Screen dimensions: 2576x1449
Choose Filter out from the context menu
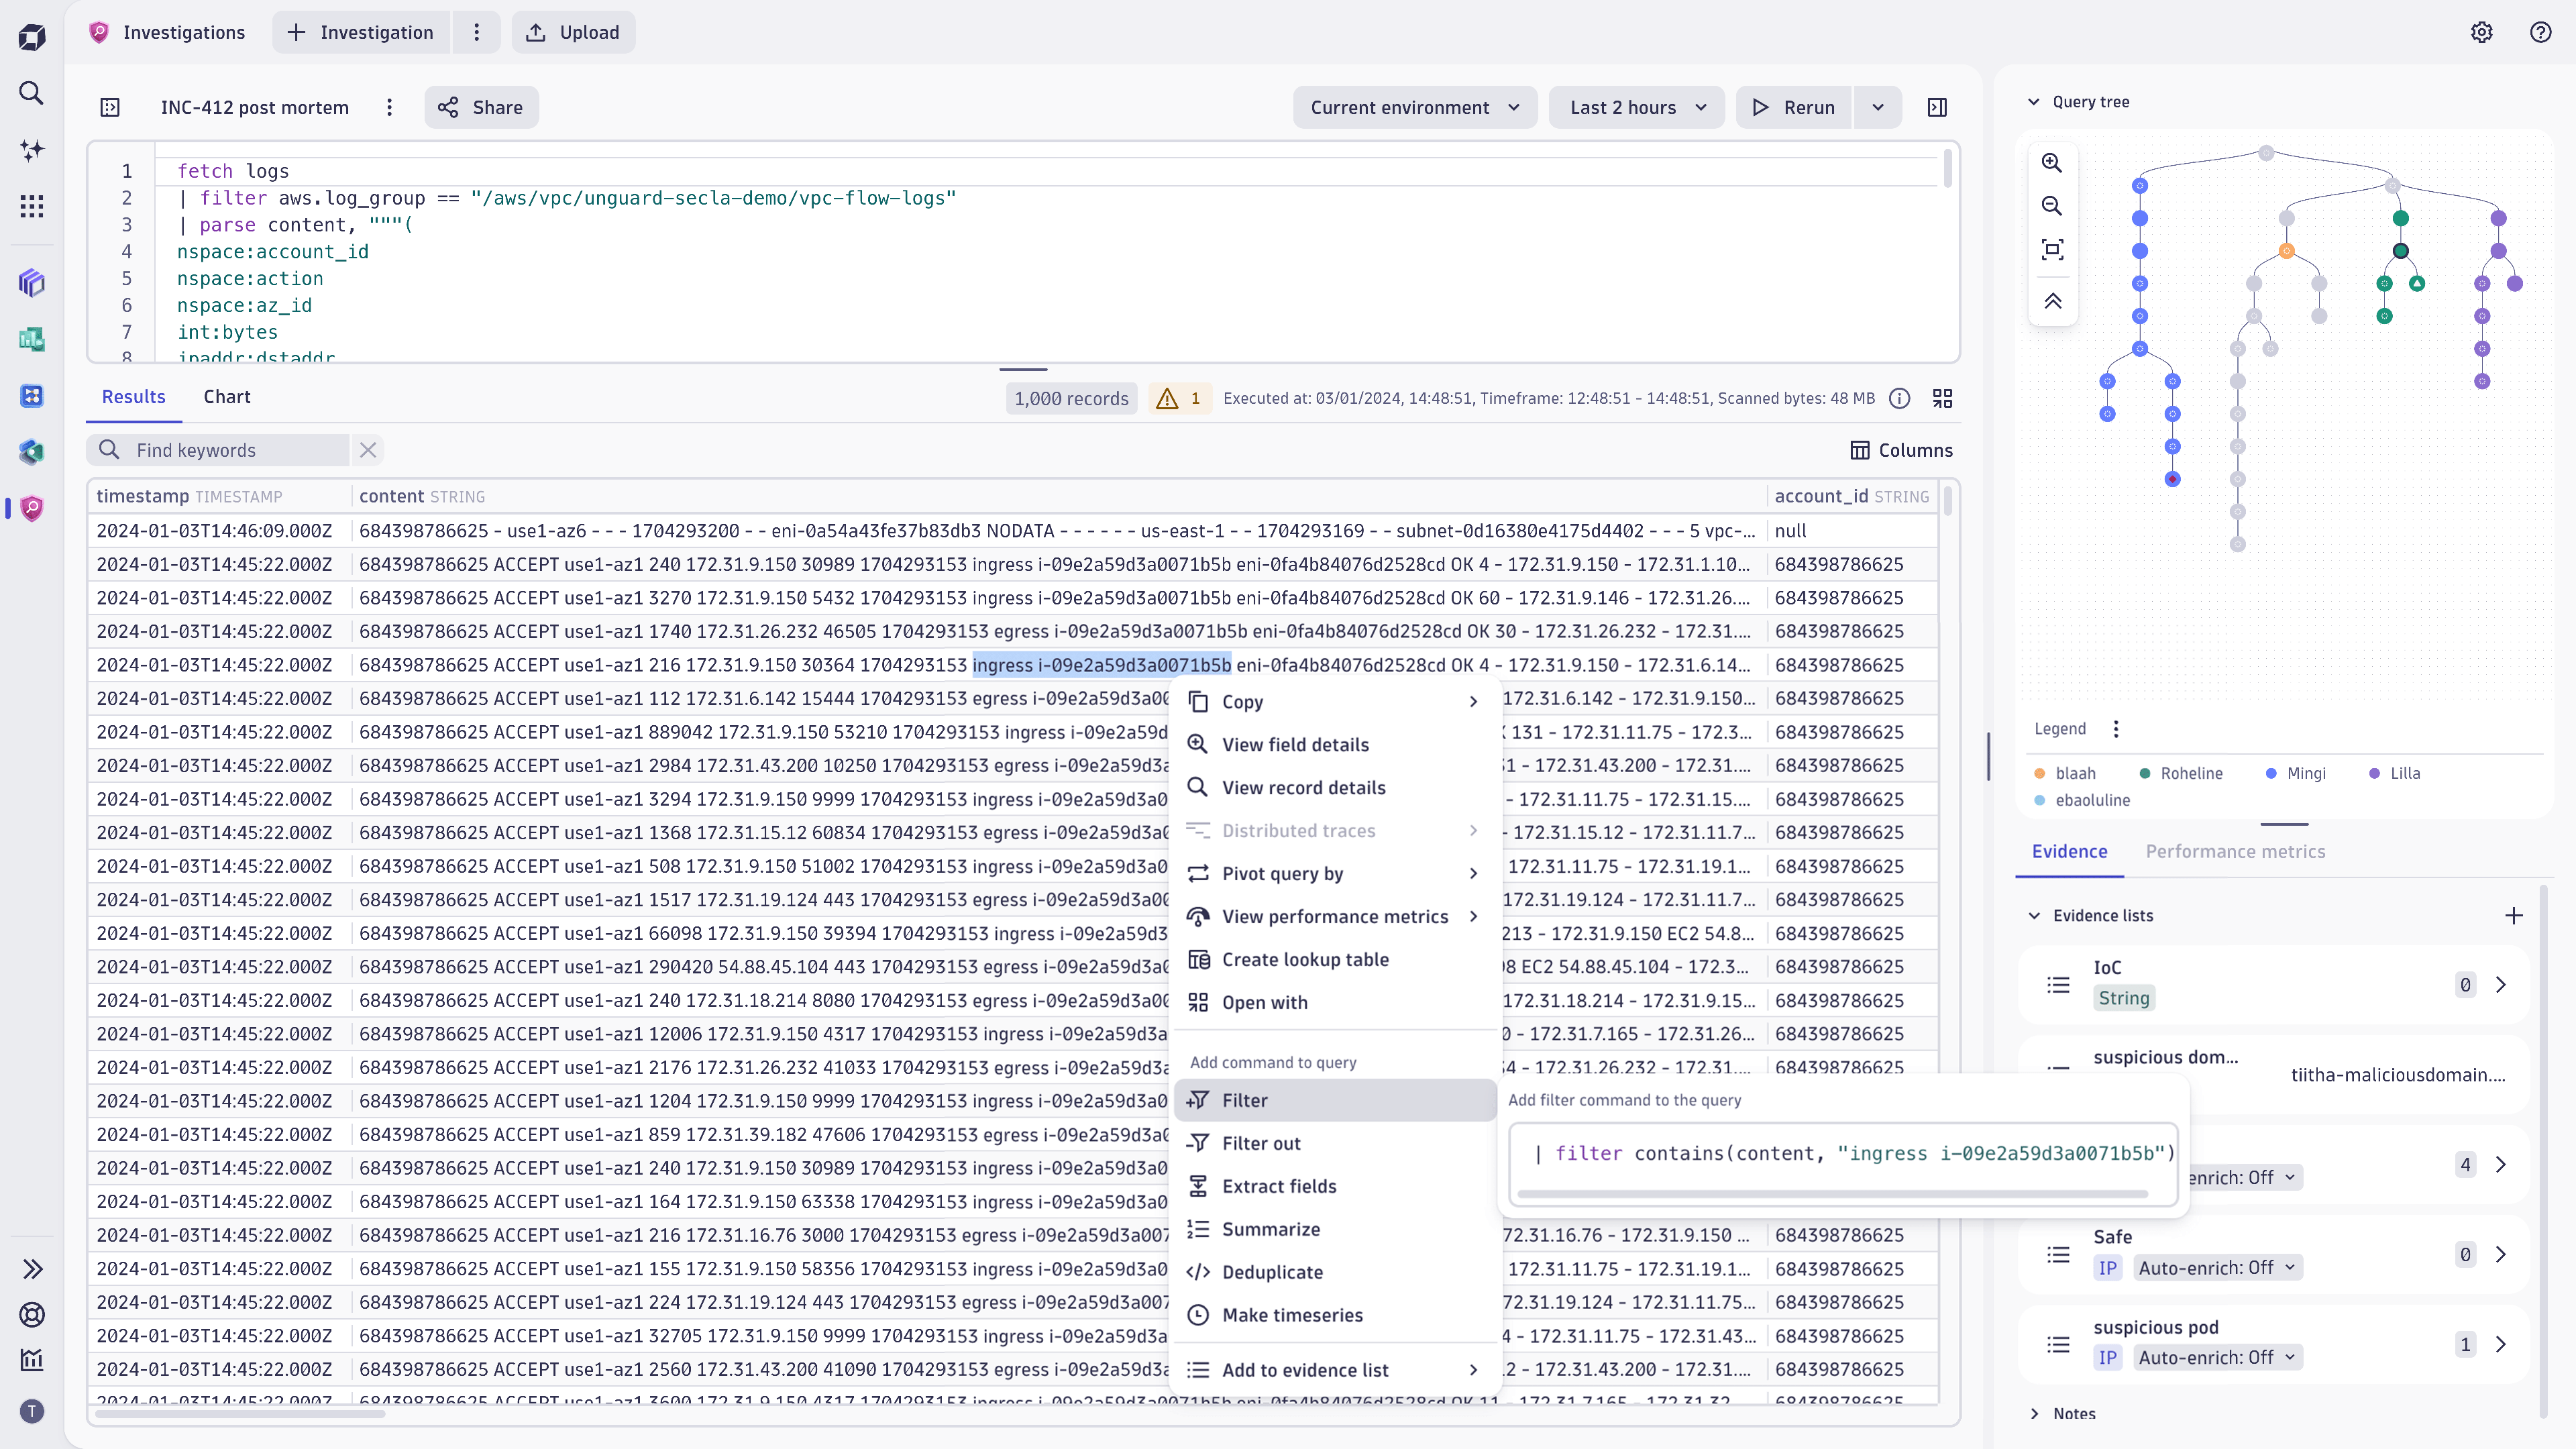[x=1261, y=1143]
